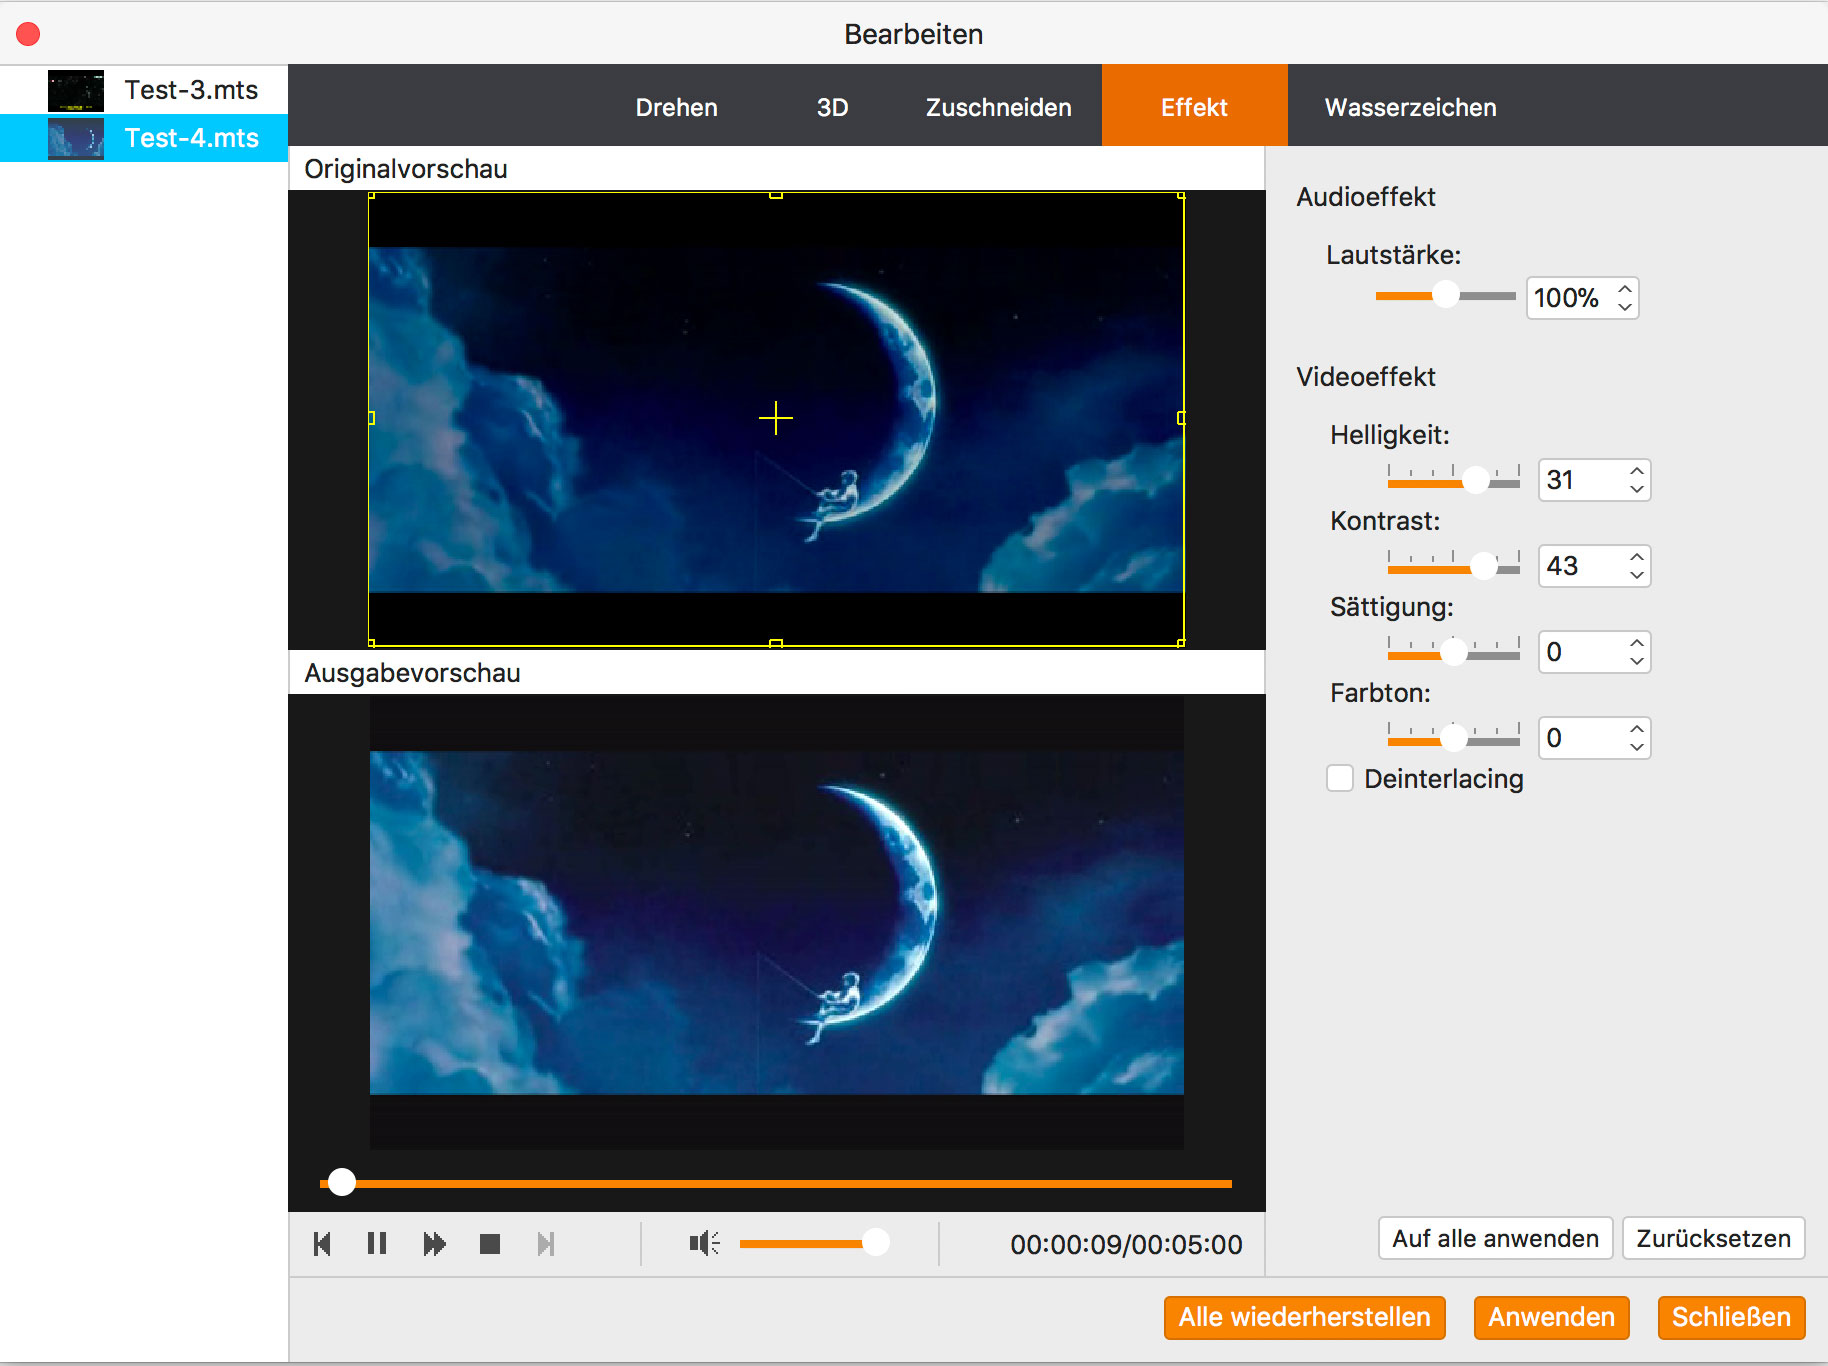The height and width of the screenshot is (1366, 1828).
Task: Decrease Helligkeit value with down arrow
Action: [x=1637, y=489]
